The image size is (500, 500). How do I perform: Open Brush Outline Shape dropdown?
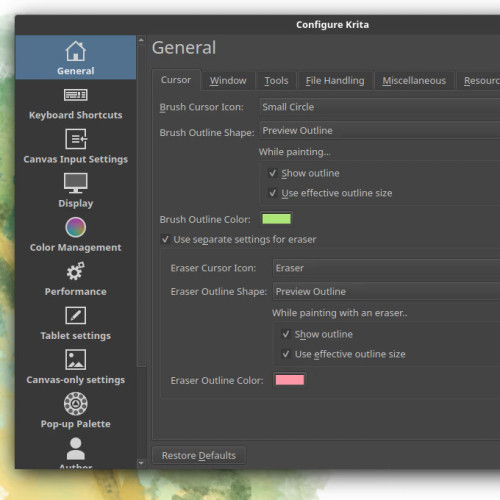[x=380, y=131]
